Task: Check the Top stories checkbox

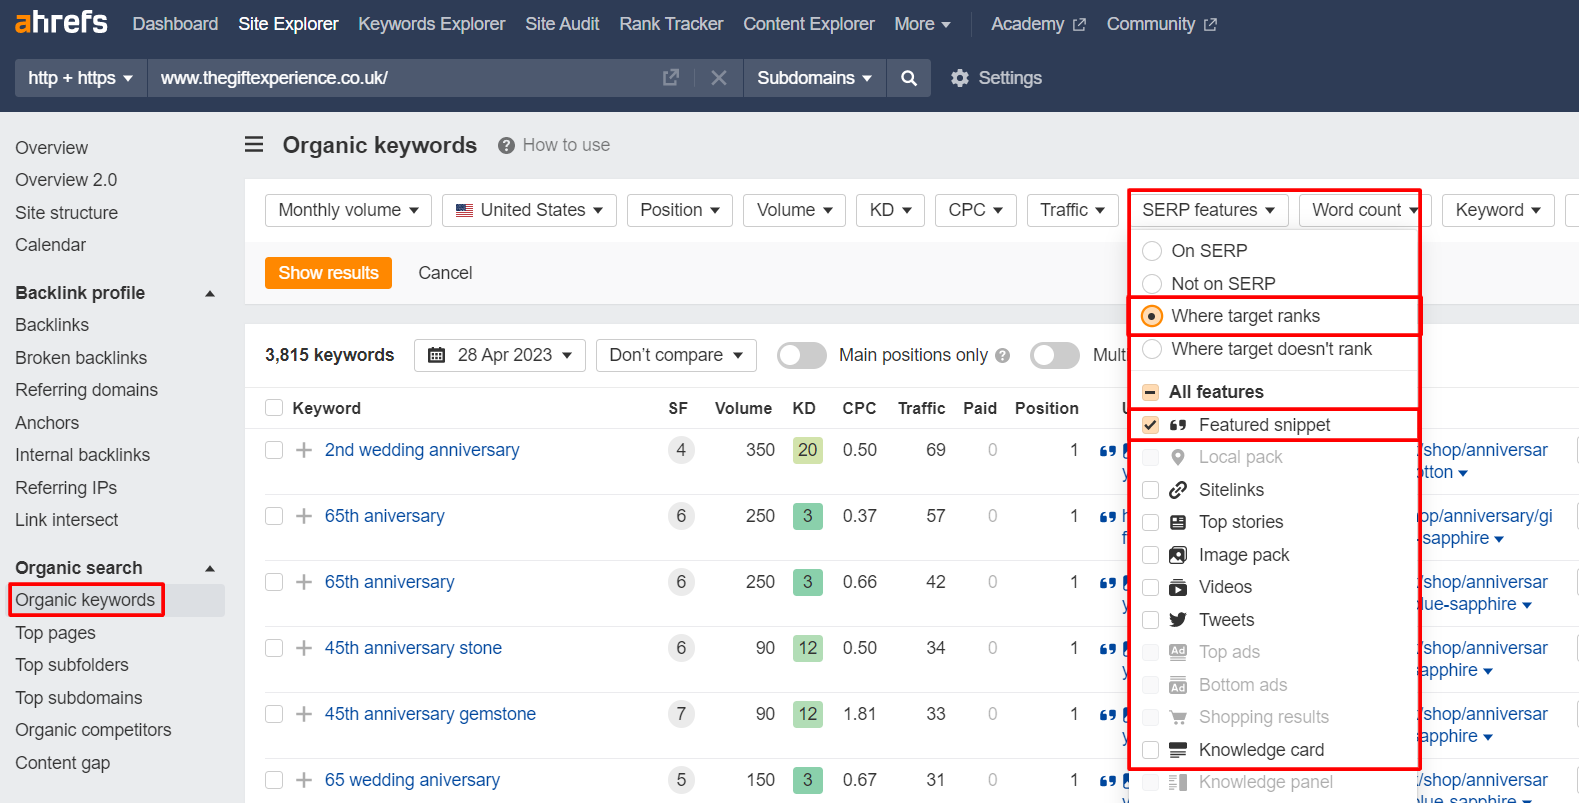Action: (x=1151, y=522)
